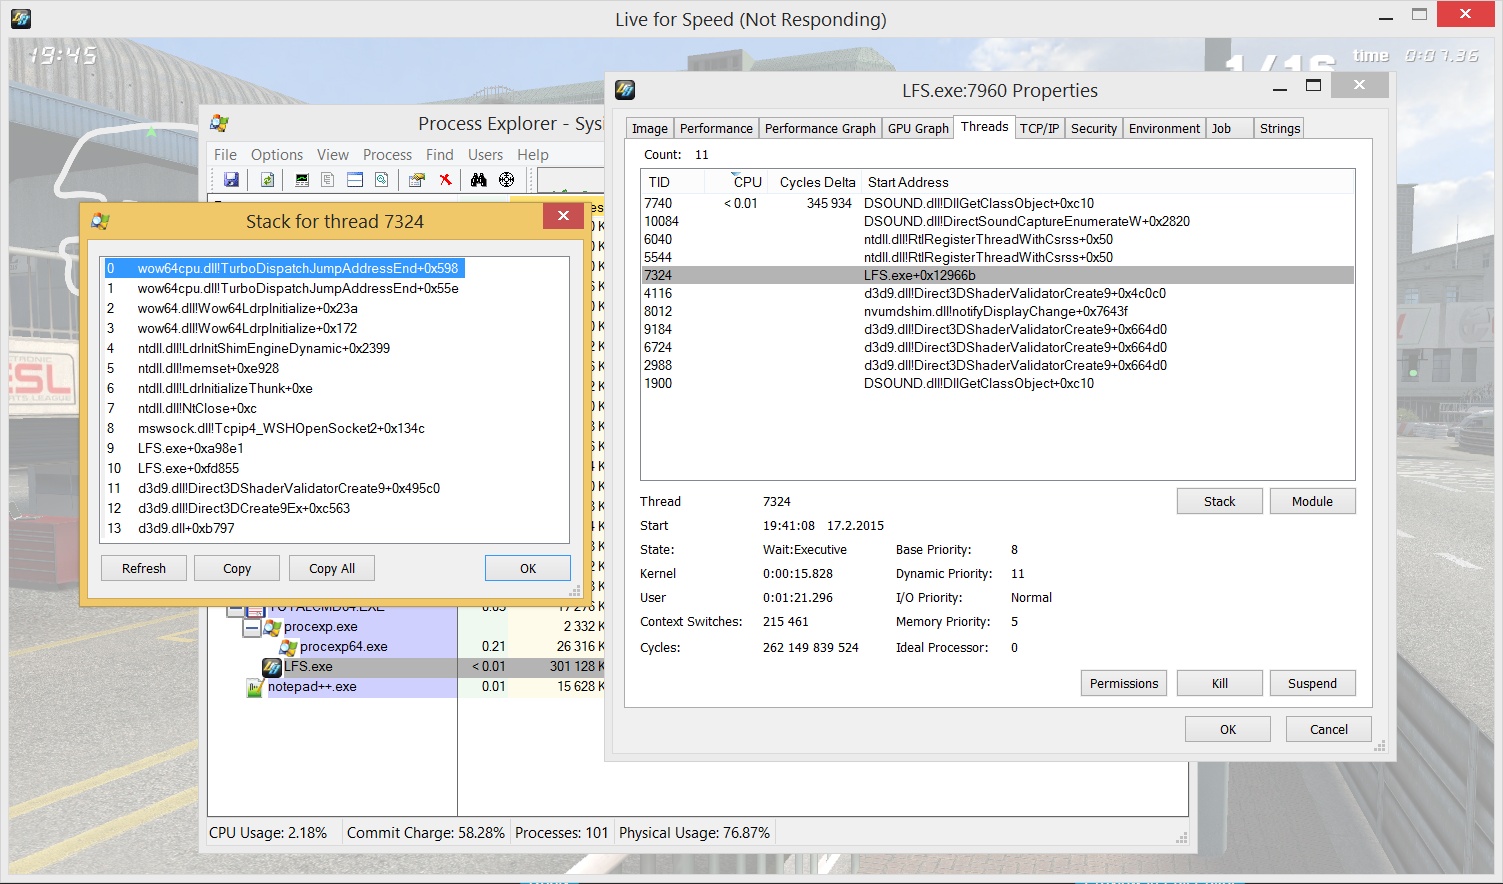1503x884 pixels.
Task: Select stack frame 8 mswsock.dll!Tcpip4_WSHOpenSocket2
Action: pos(334,428)
